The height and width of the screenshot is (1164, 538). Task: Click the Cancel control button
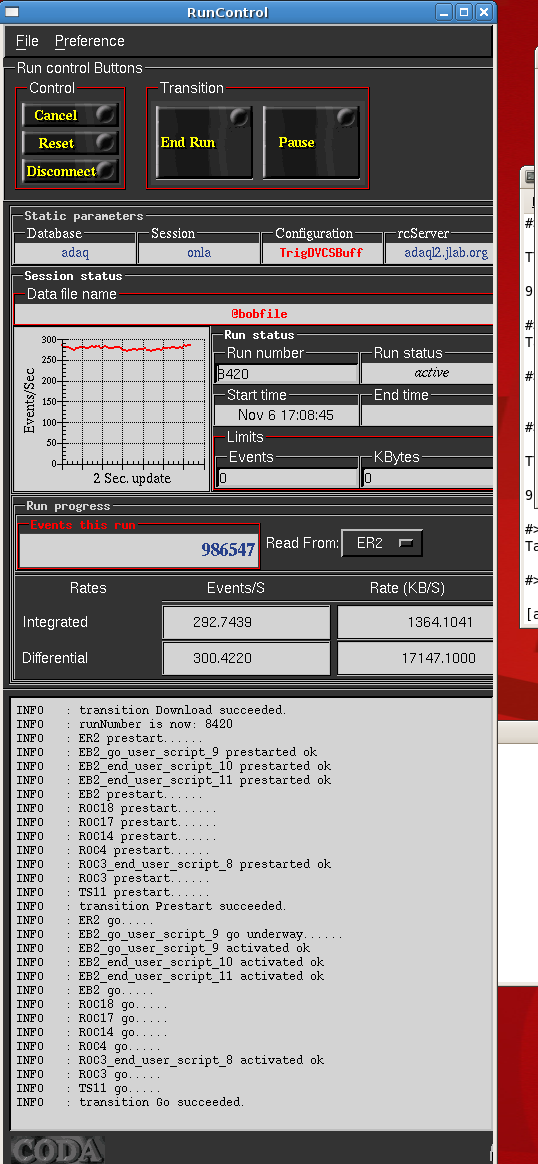pos(70,115)
